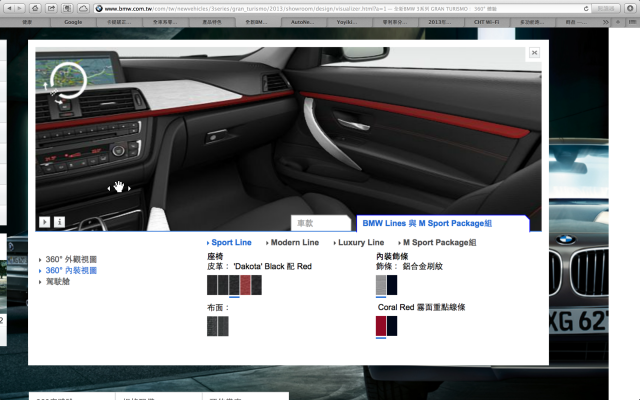Open the Yoyiki... bookmark
The width and height of the screenshot is (640, 400).
coord(347,22)
